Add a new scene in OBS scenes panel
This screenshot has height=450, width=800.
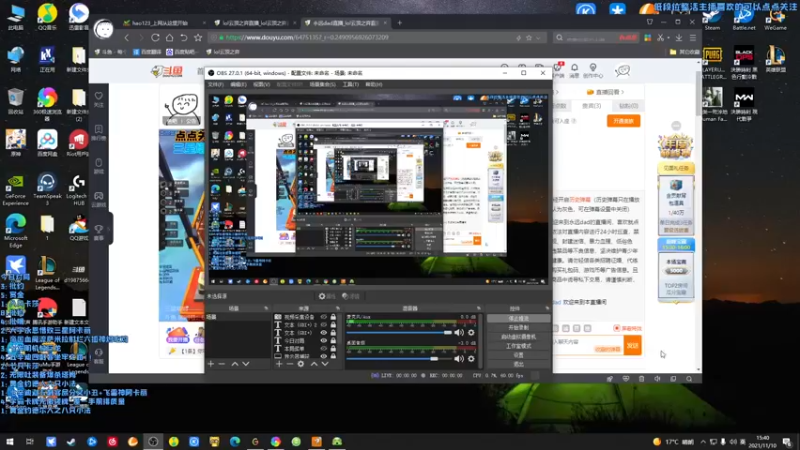(x=211, y=364)
